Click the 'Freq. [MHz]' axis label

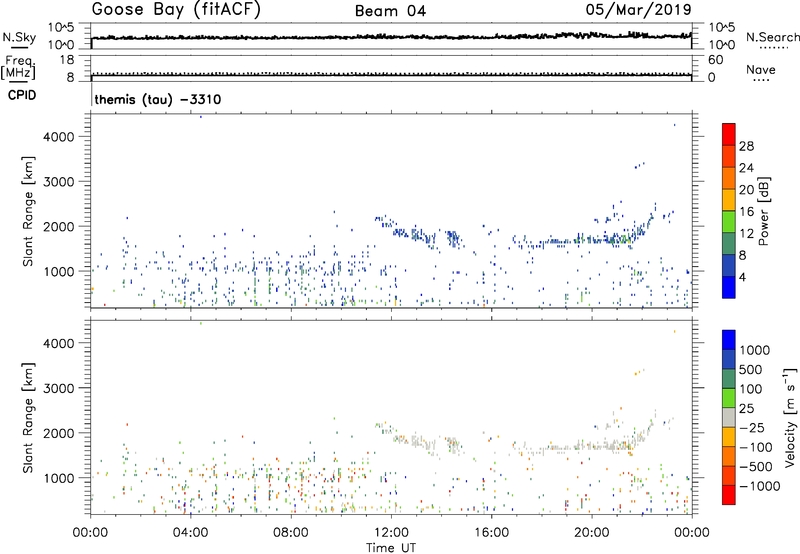pyautogui.click(x=18, y=68)
